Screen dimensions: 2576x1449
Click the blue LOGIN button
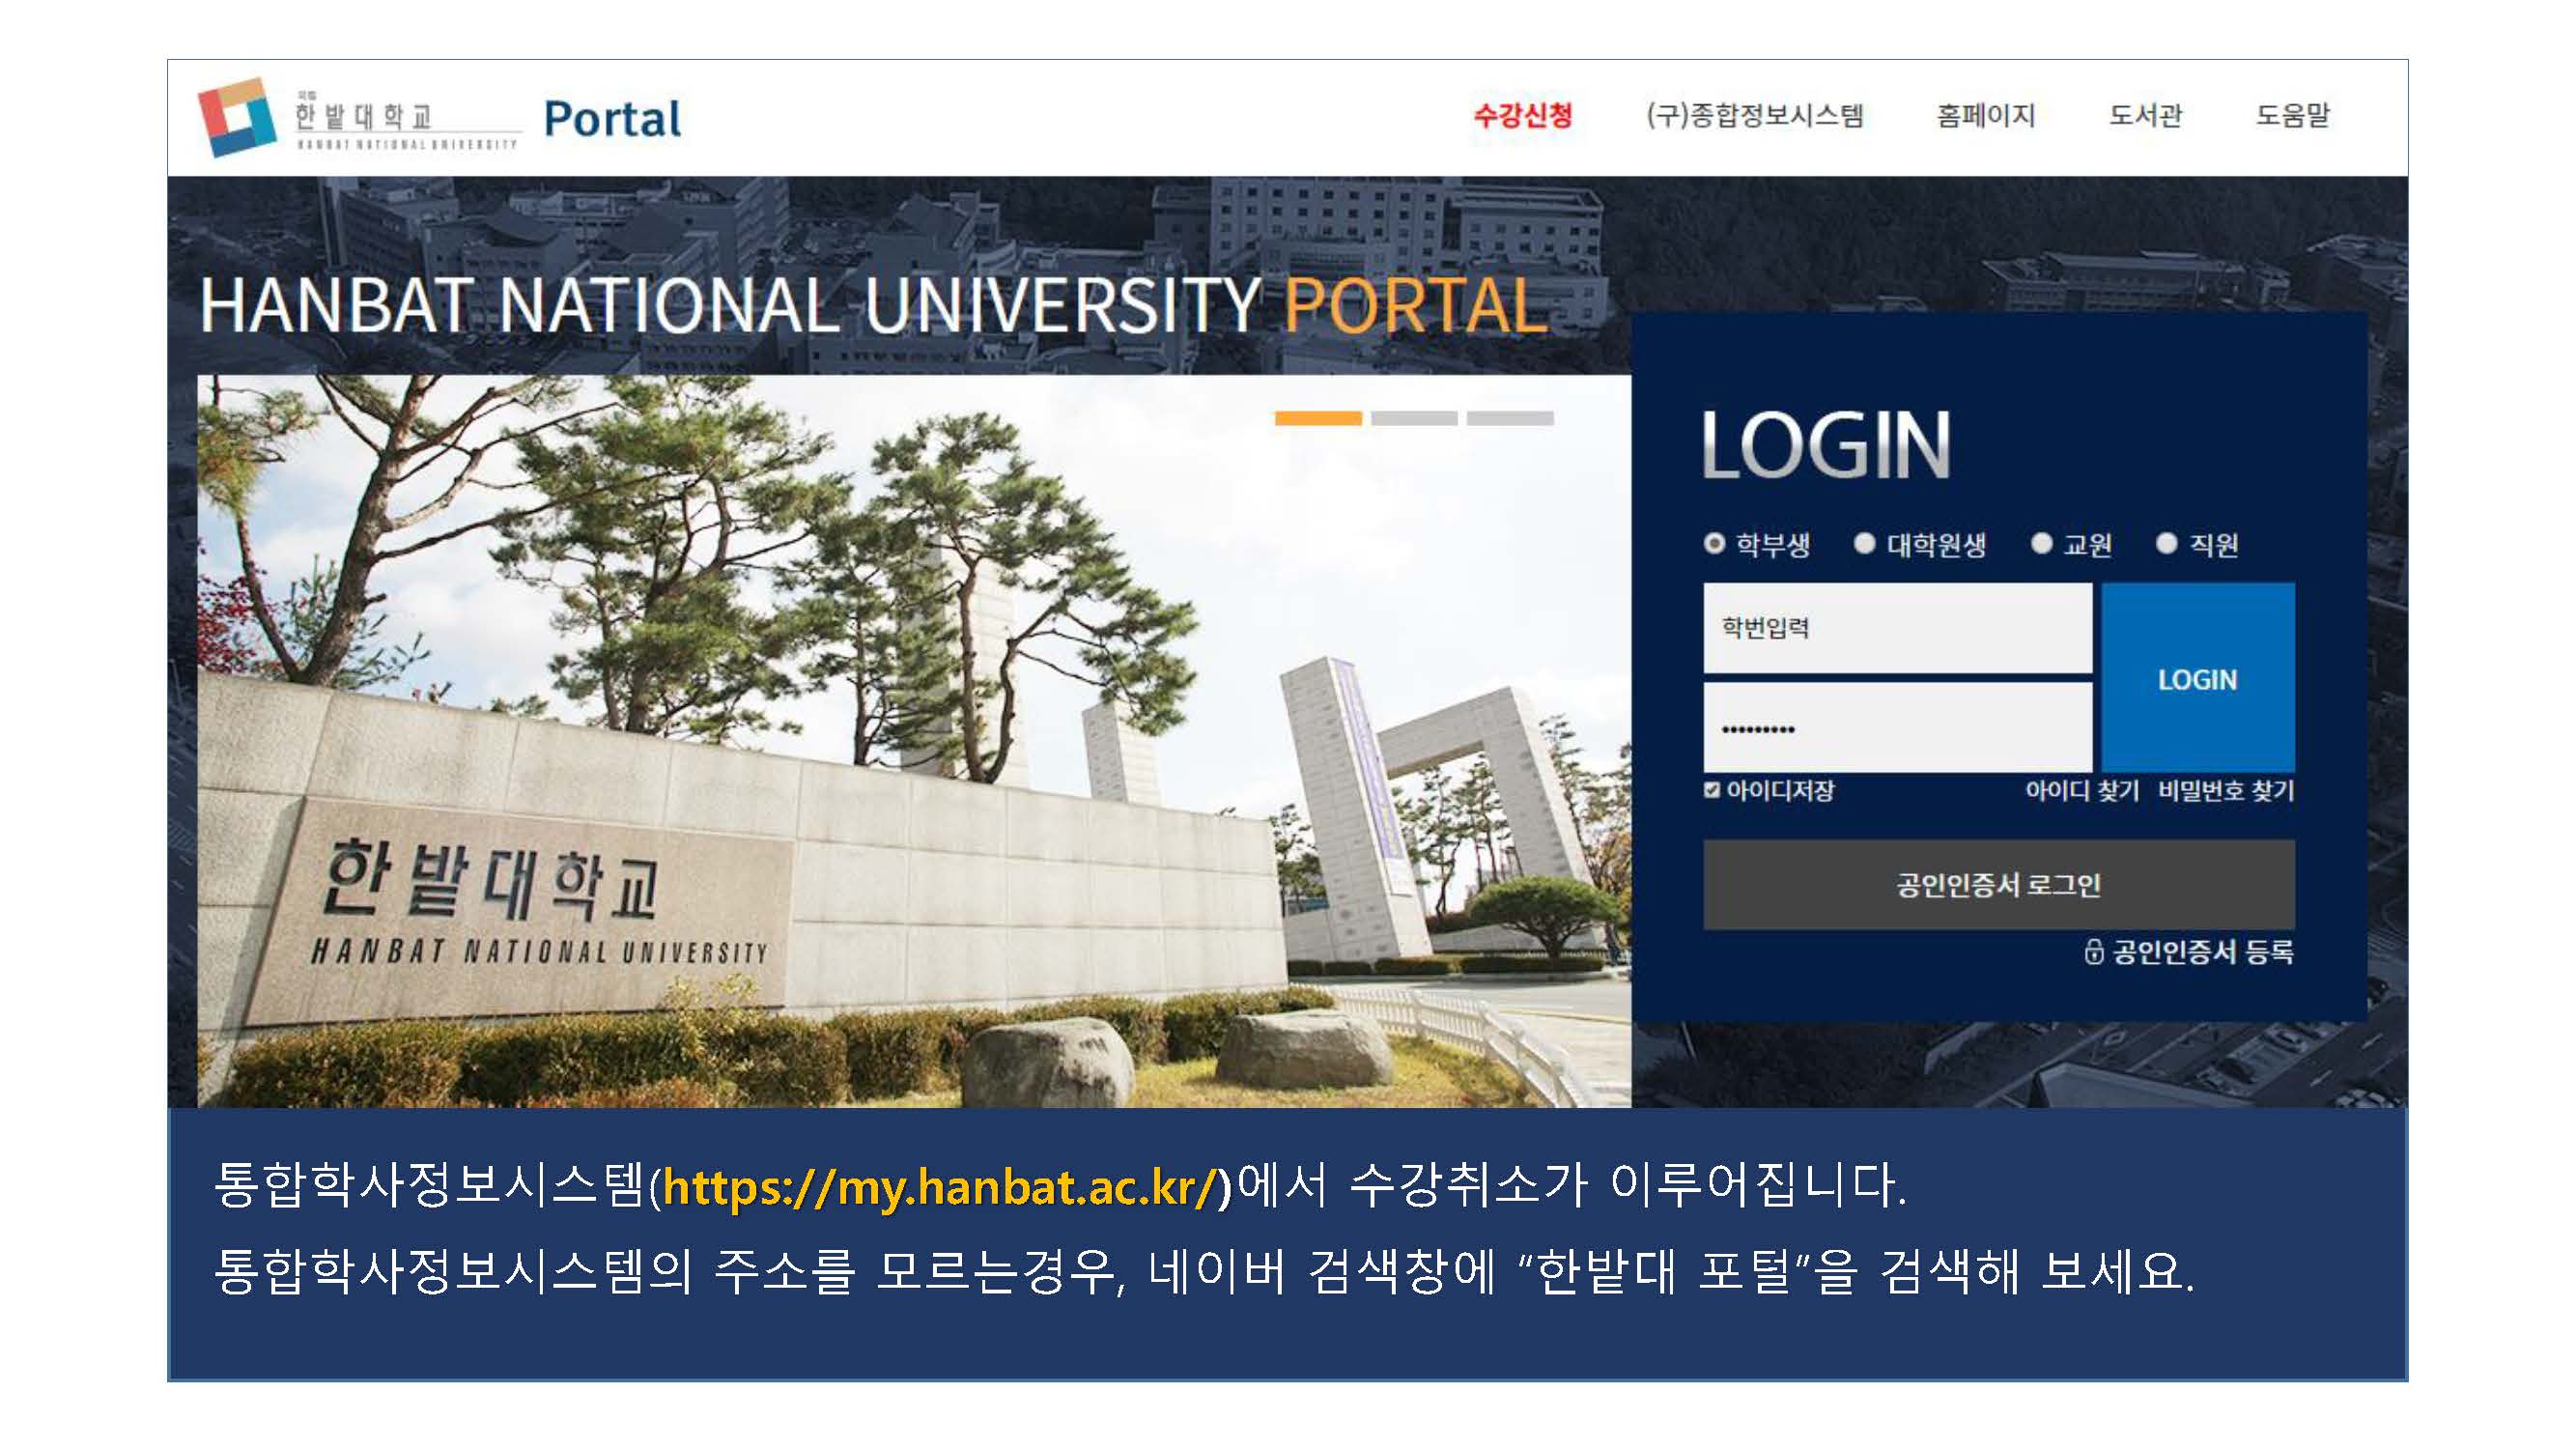coord(2197,678)
